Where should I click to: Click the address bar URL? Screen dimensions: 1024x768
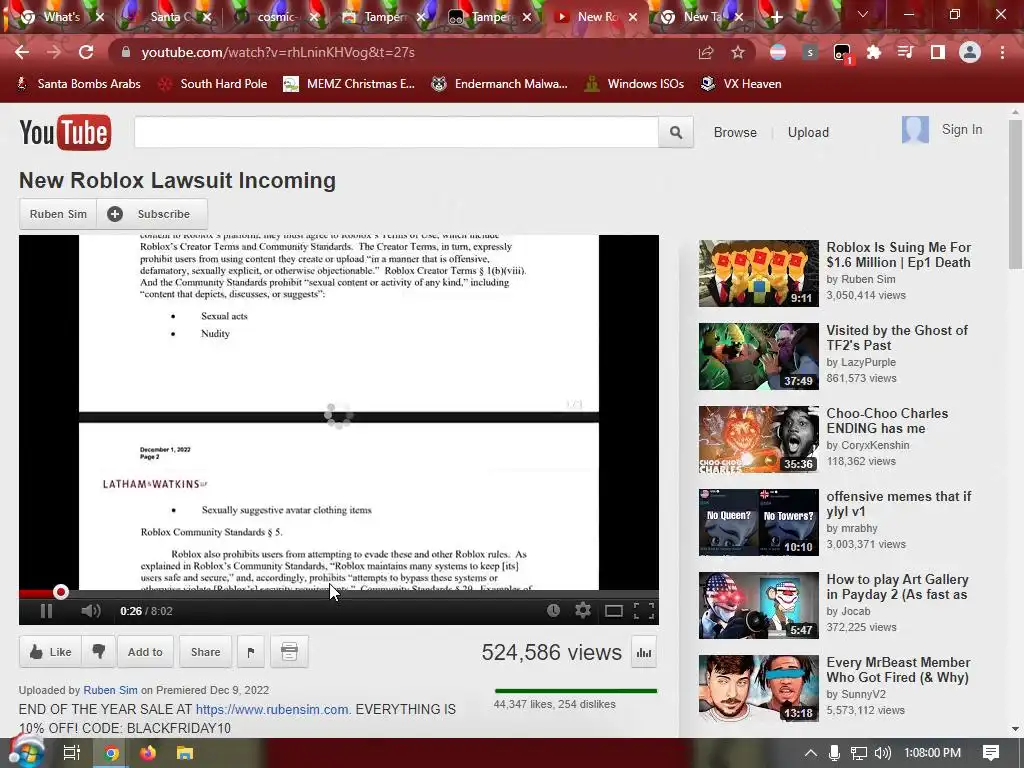click(278, 52)
